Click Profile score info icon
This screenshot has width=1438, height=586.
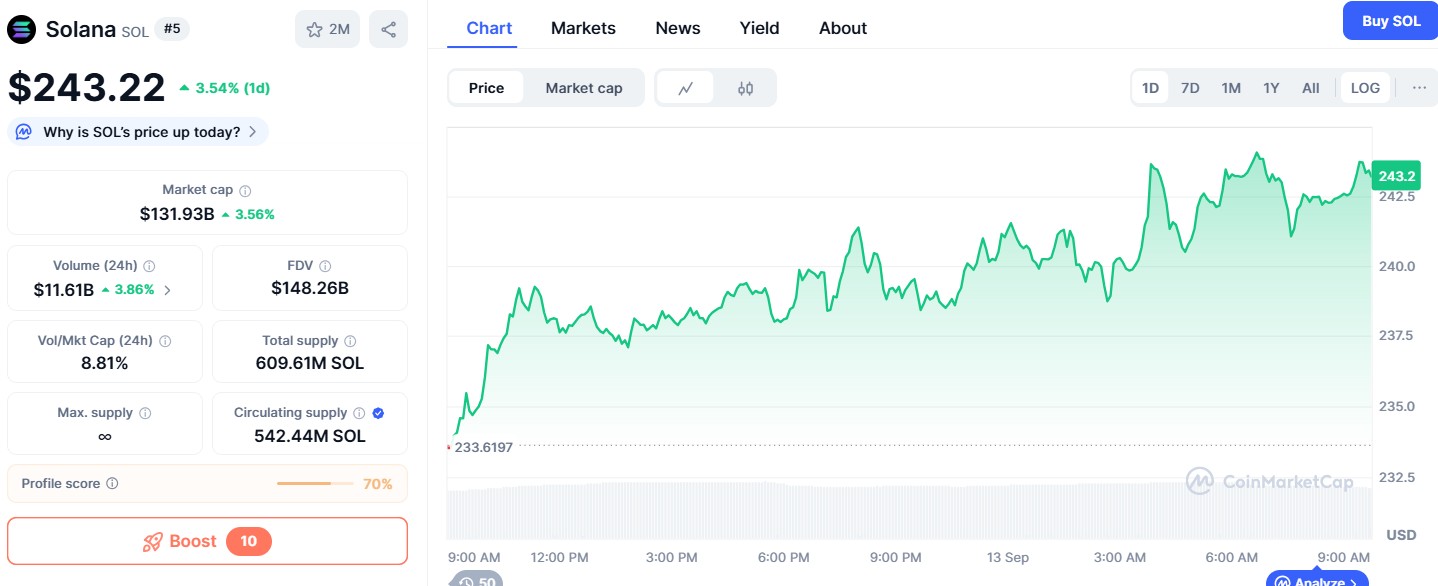pyautogui.click(x=112, y=484)
